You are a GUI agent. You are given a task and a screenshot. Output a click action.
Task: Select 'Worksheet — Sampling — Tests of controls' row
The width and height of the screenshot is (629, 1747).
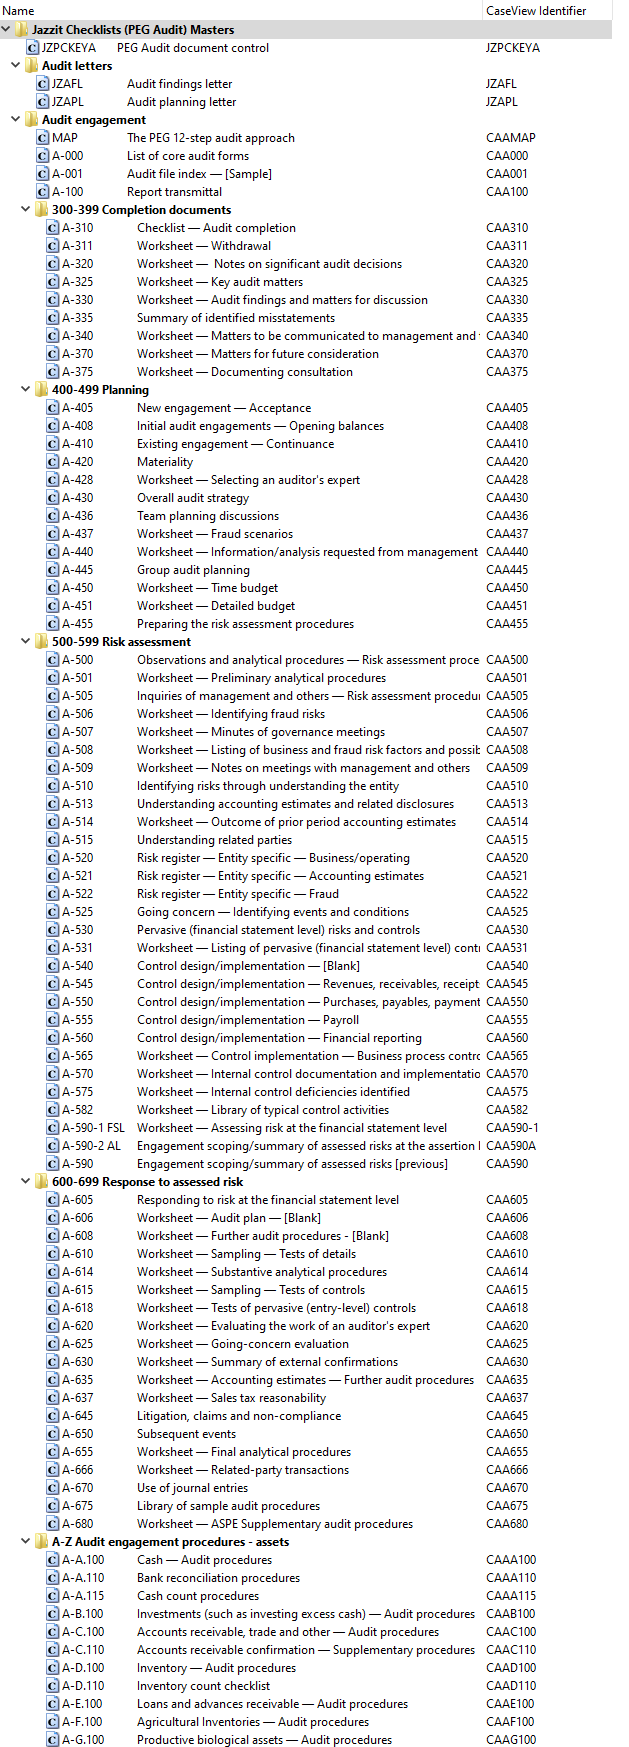pos(306,1290)
